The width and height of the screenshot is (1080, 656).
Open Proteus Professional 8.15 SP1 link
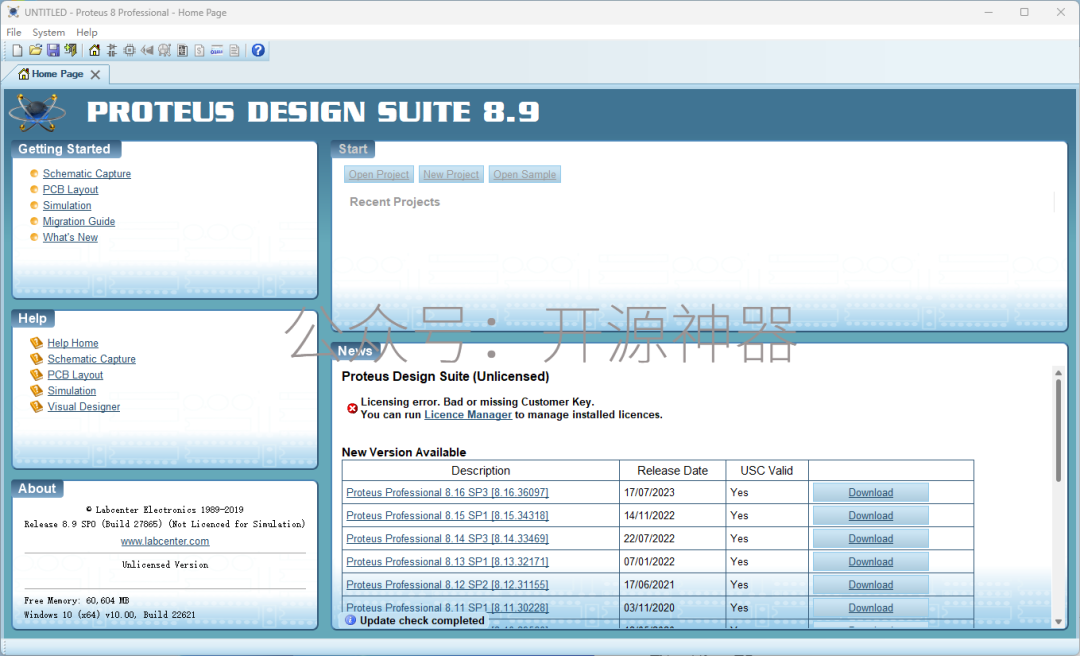click(x=448, y=515)
